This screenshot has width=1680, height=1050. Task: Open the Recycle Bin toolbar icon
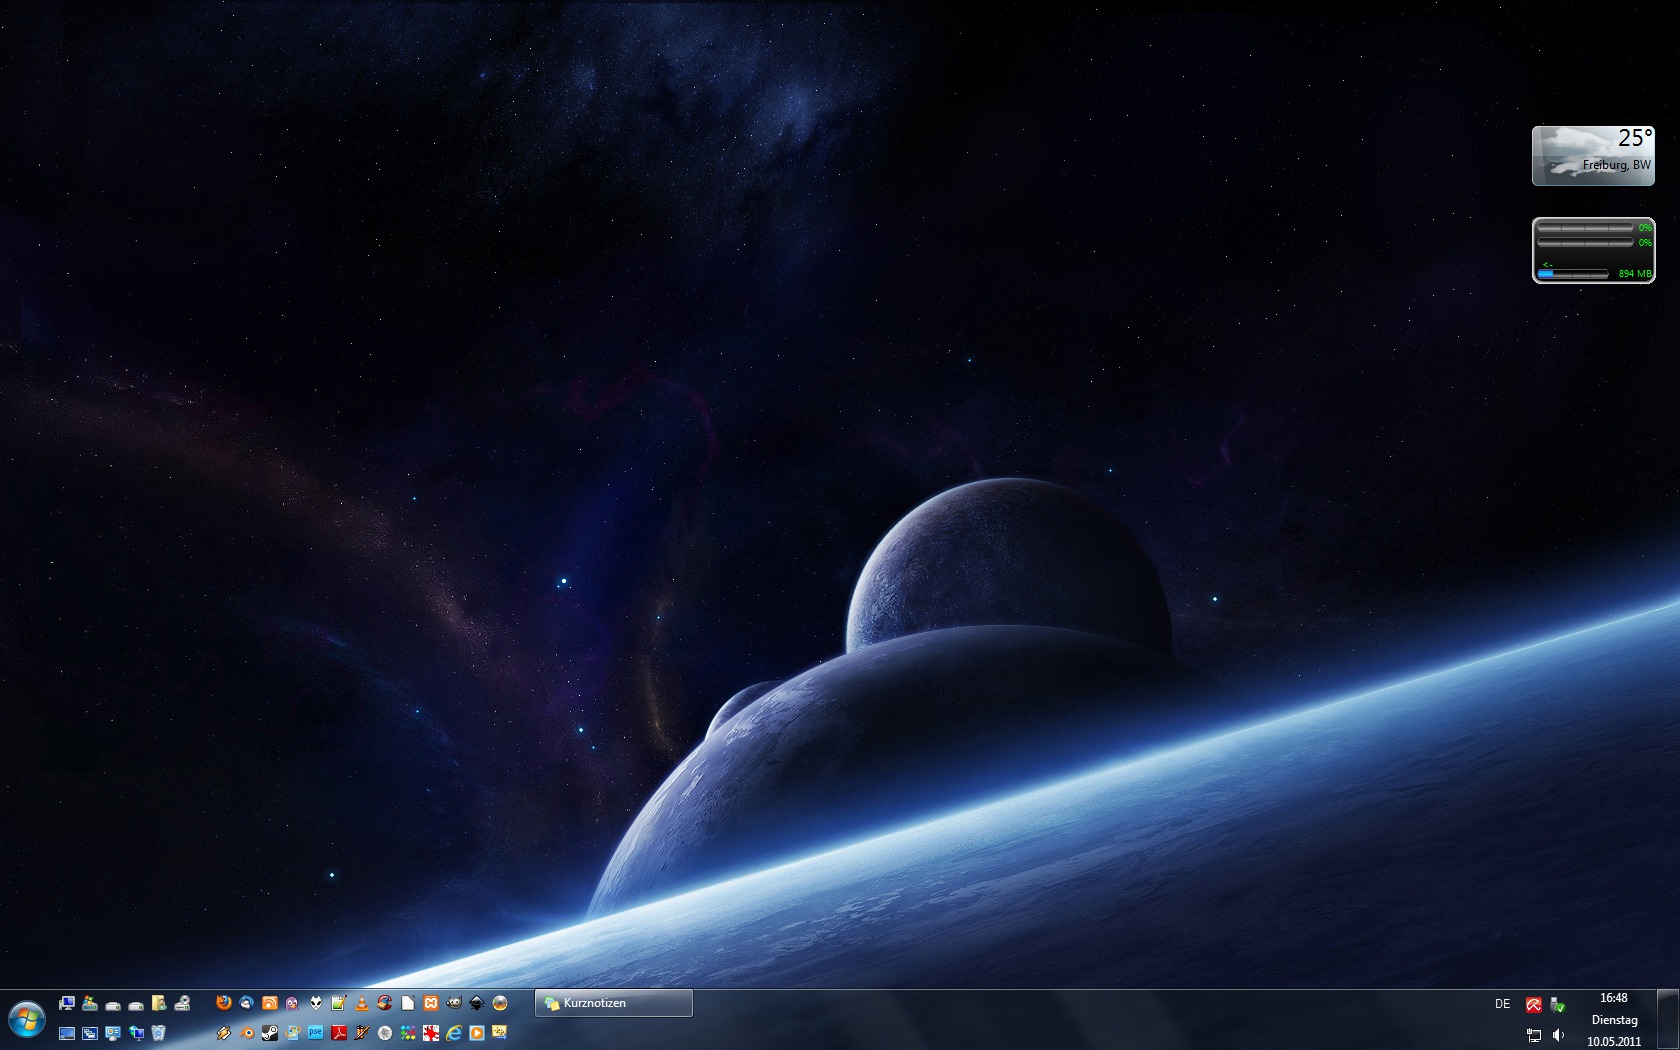tap(158, 1033)
